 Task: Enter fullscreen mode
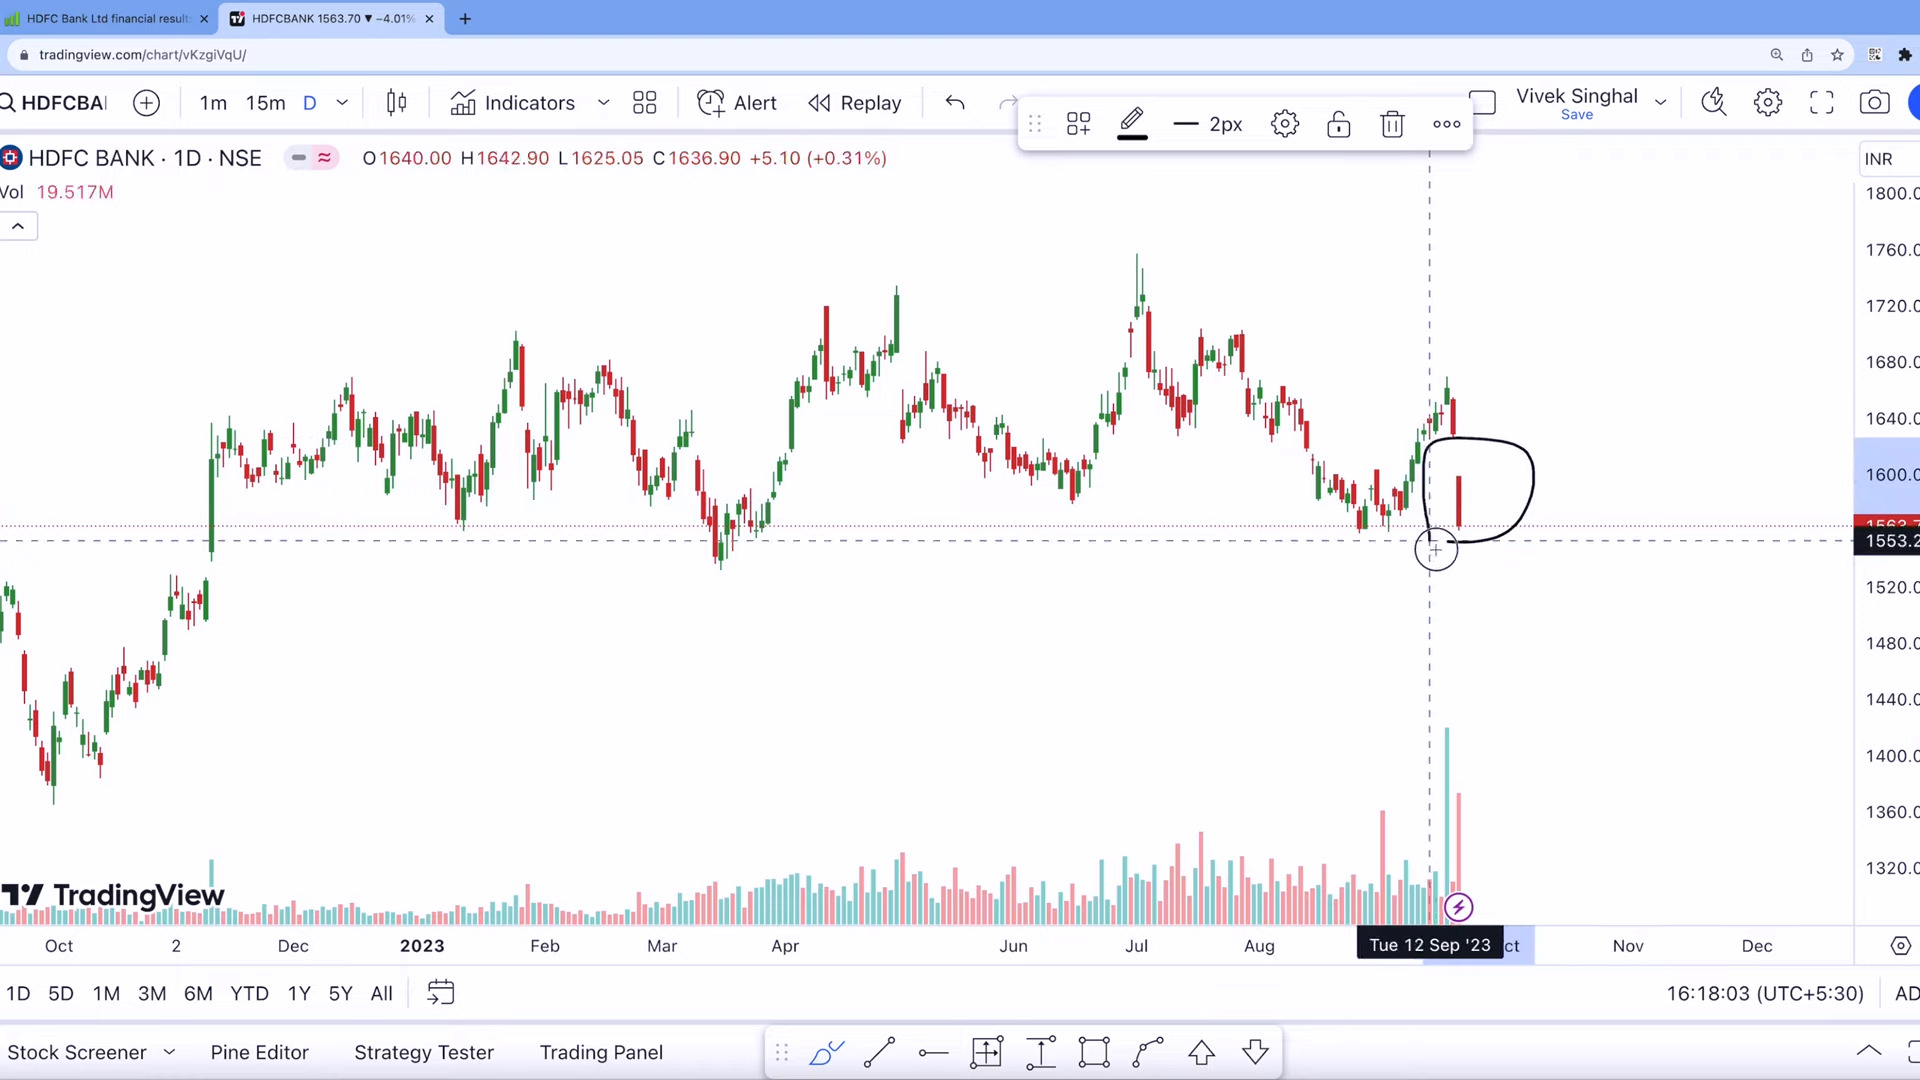point(1822,102)
